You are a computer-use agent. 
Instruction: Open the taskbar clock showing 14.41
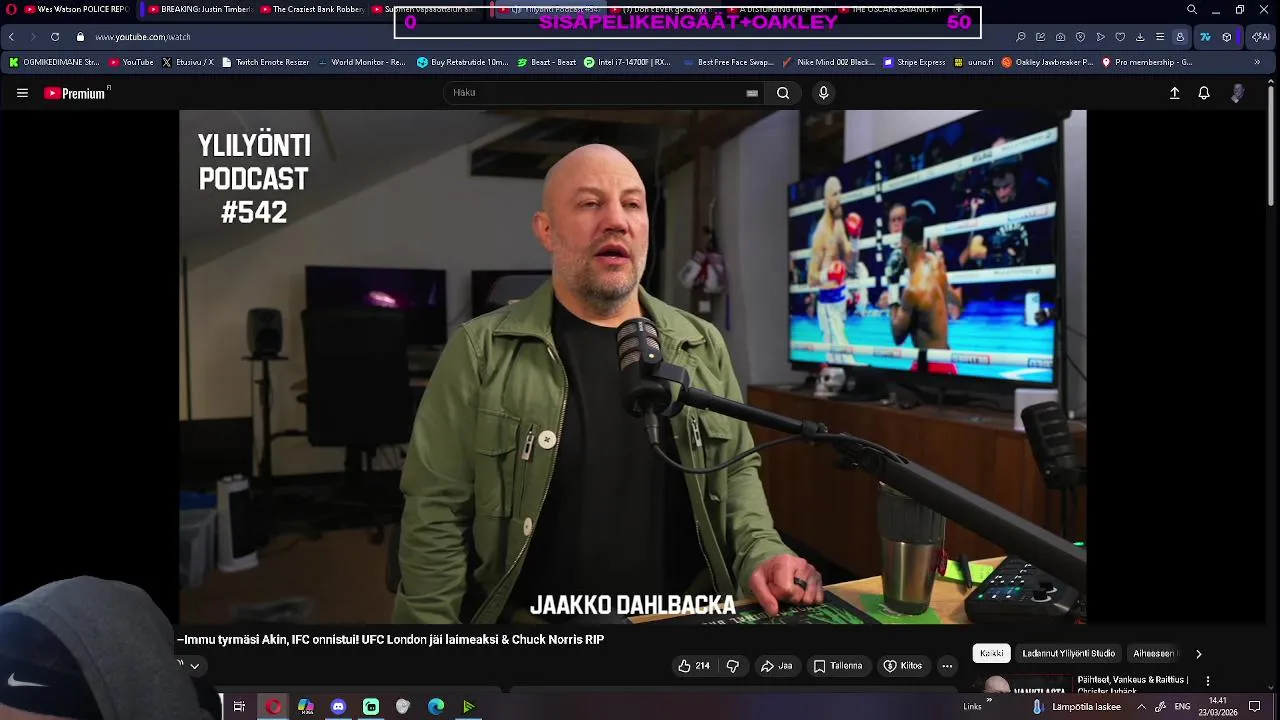click(1218, 707)
